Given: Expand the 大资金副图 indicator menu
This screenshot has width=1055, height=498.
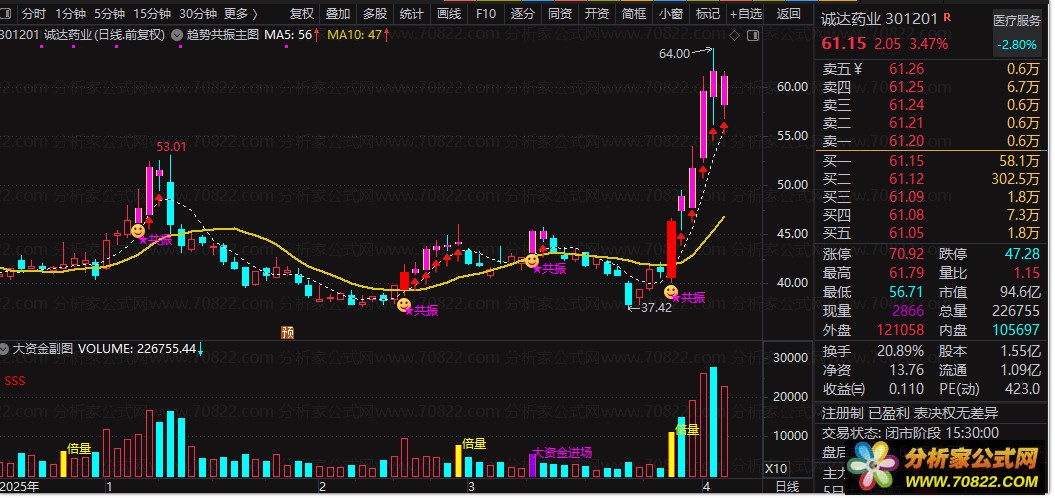Looking at the screenshot, I should click(x=5, y=349).
